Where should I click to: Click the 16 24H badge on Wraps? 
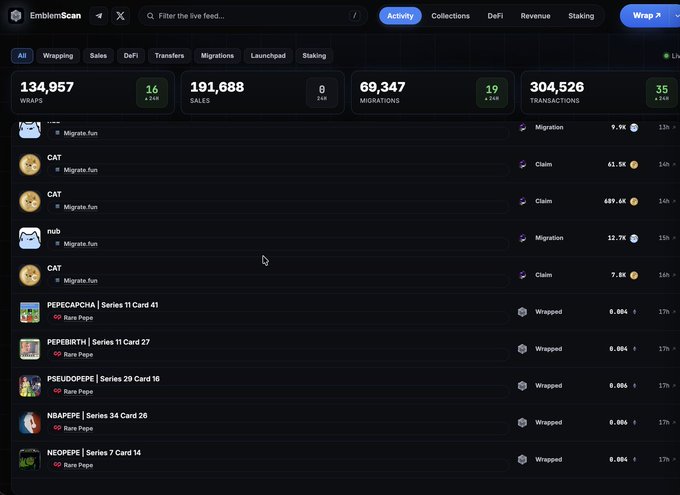click(152, 92)
